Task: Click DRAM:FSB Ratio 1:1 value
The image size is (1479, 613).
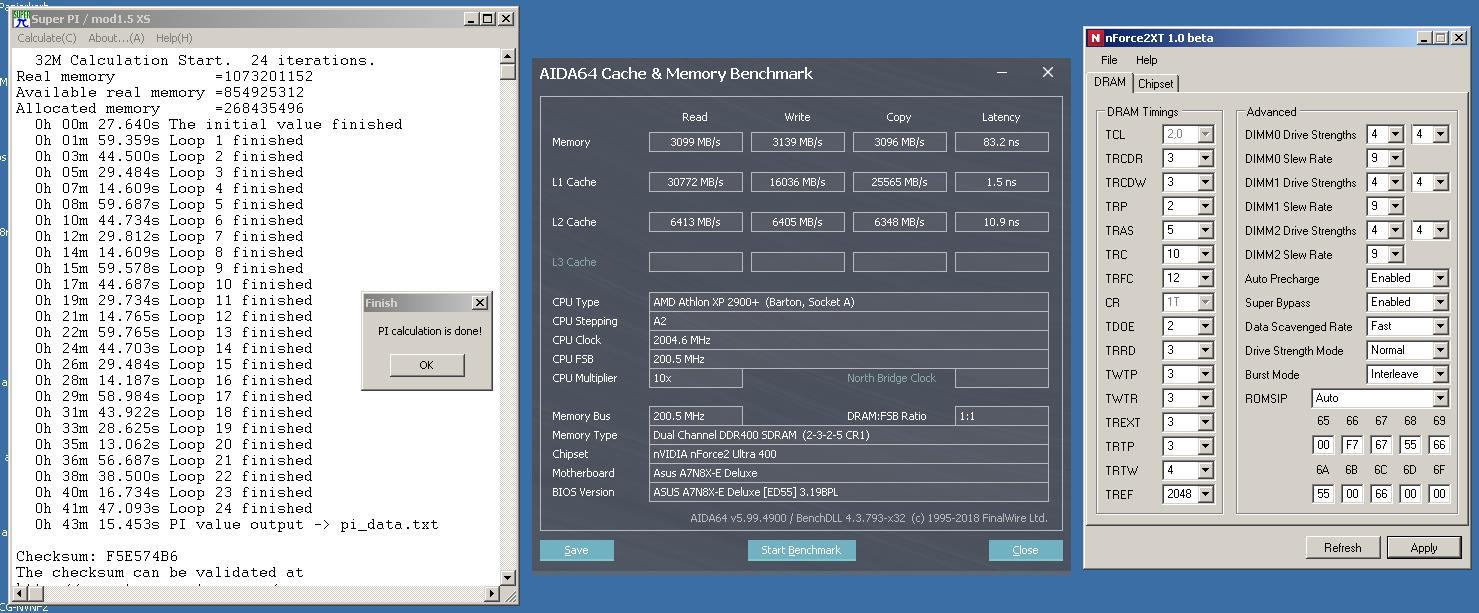Action: tap(1001, 416)
